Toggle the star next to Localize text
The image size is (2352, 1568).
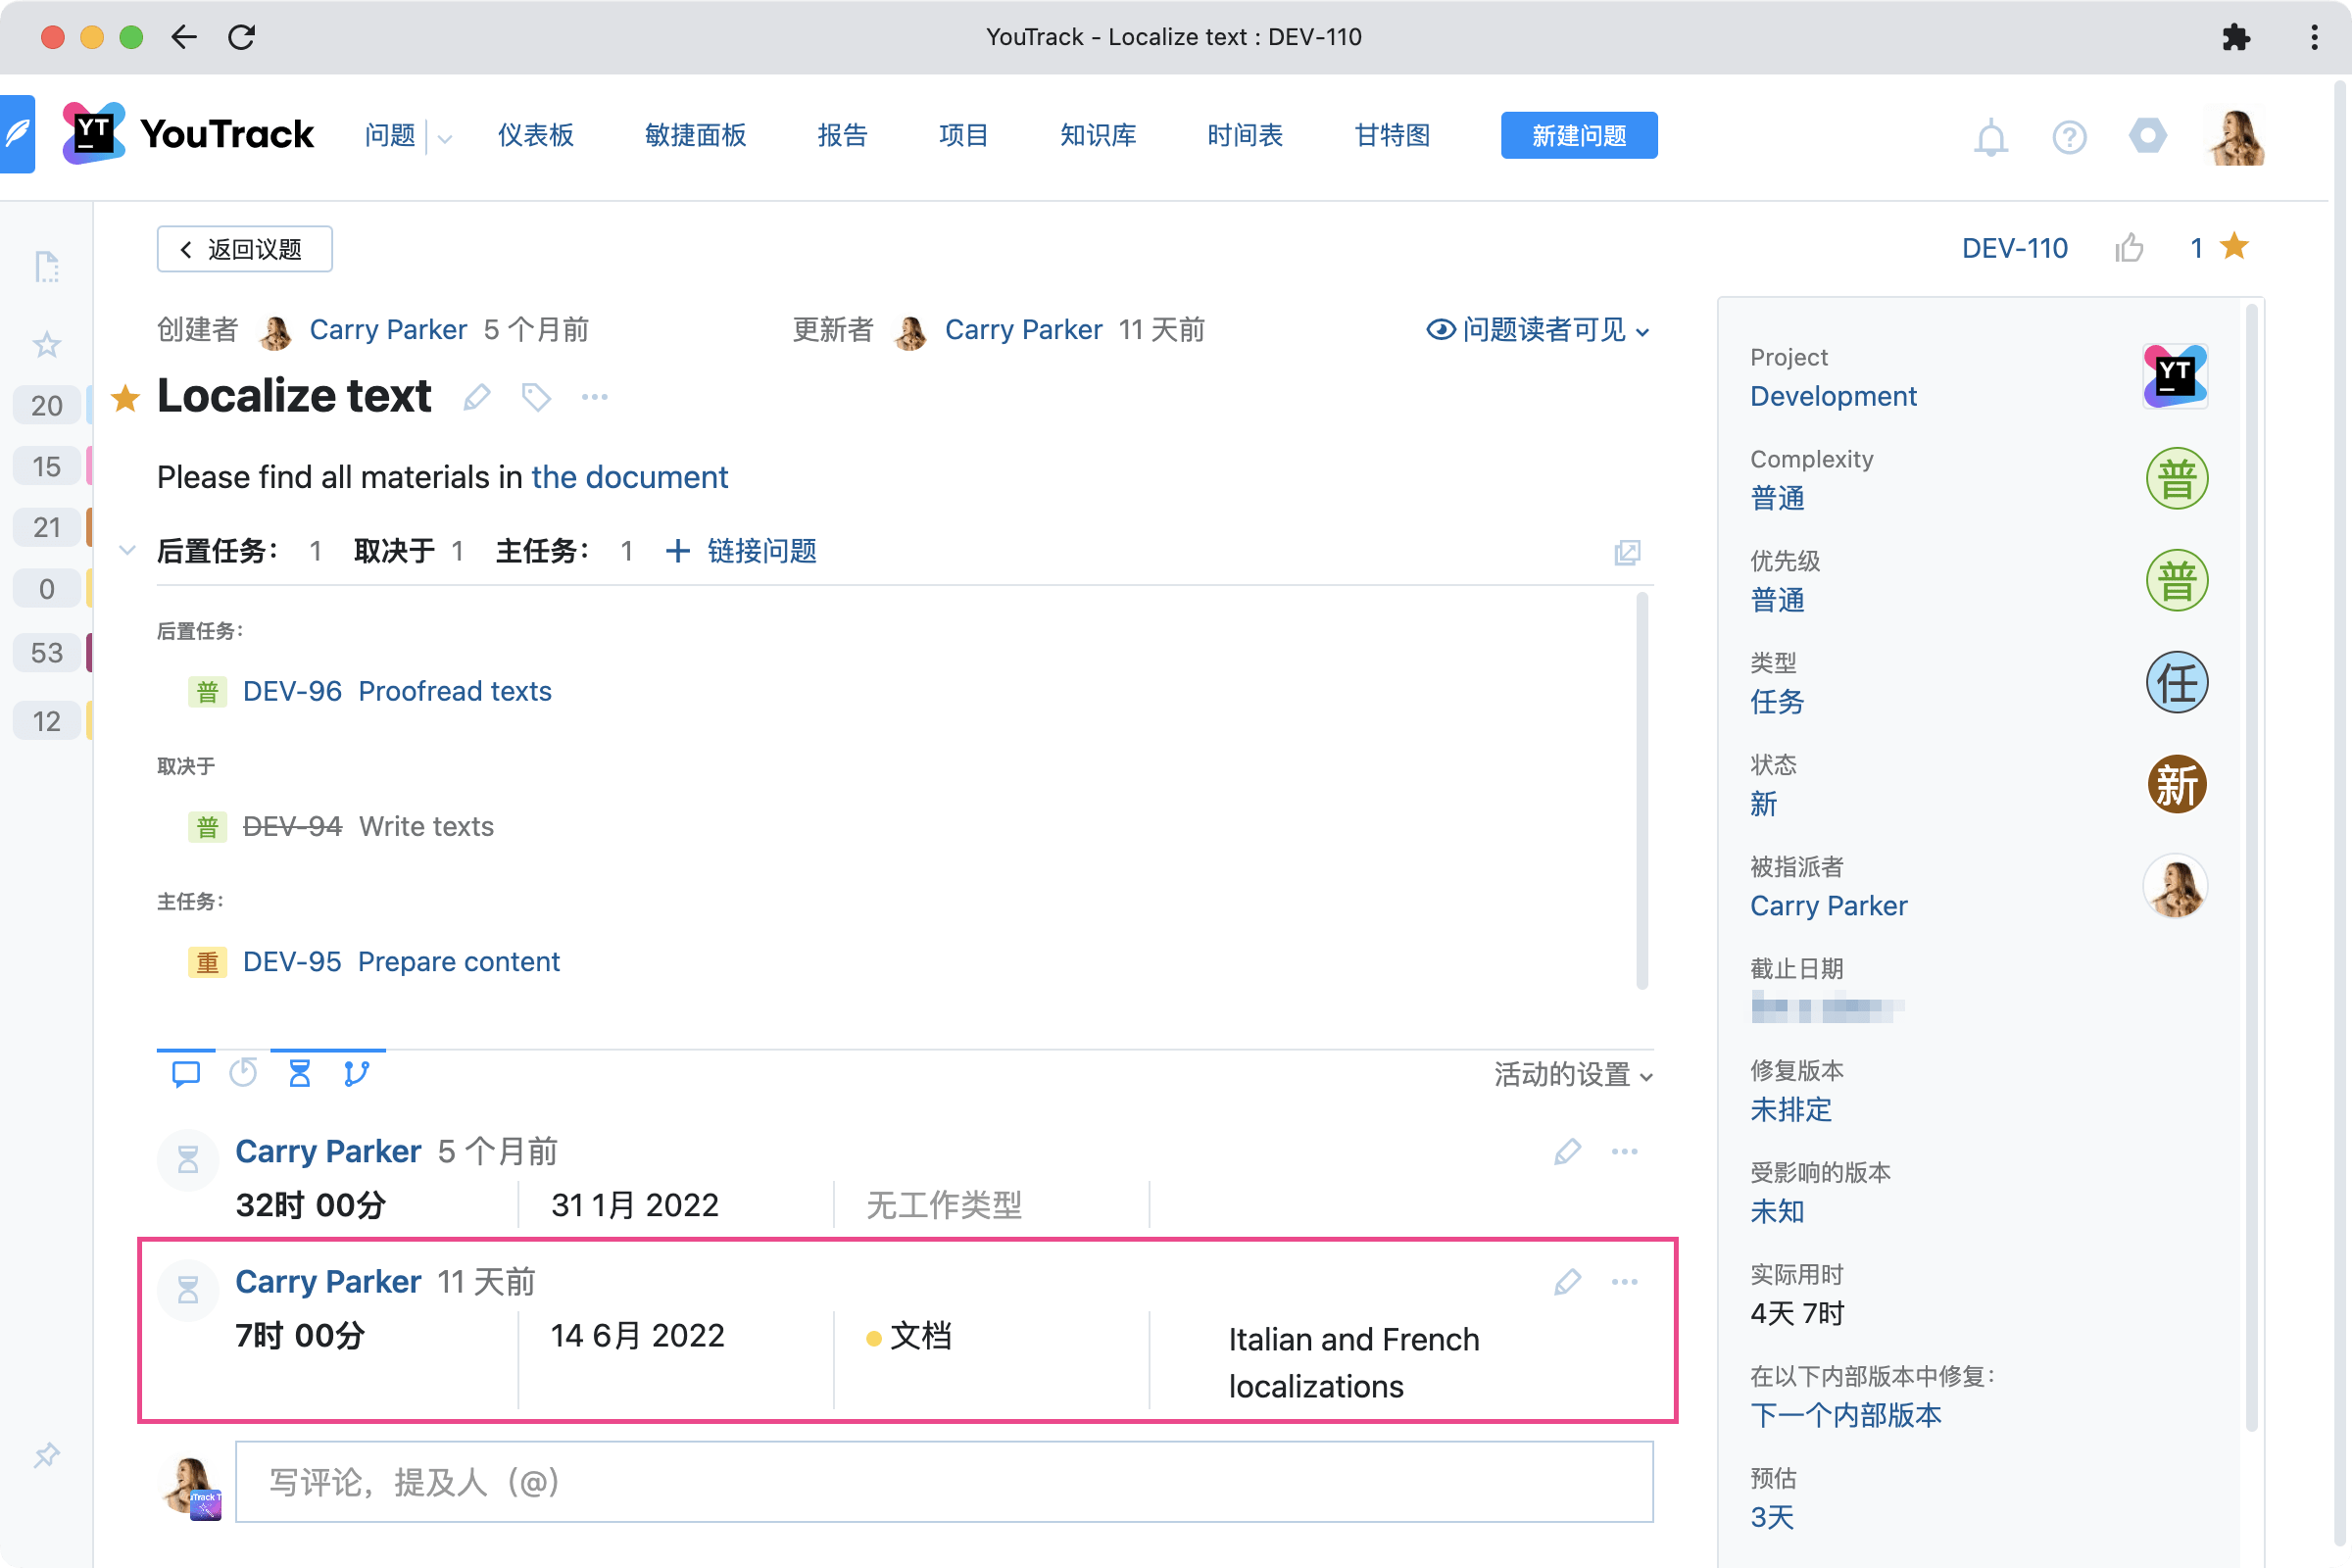point(125,398)
